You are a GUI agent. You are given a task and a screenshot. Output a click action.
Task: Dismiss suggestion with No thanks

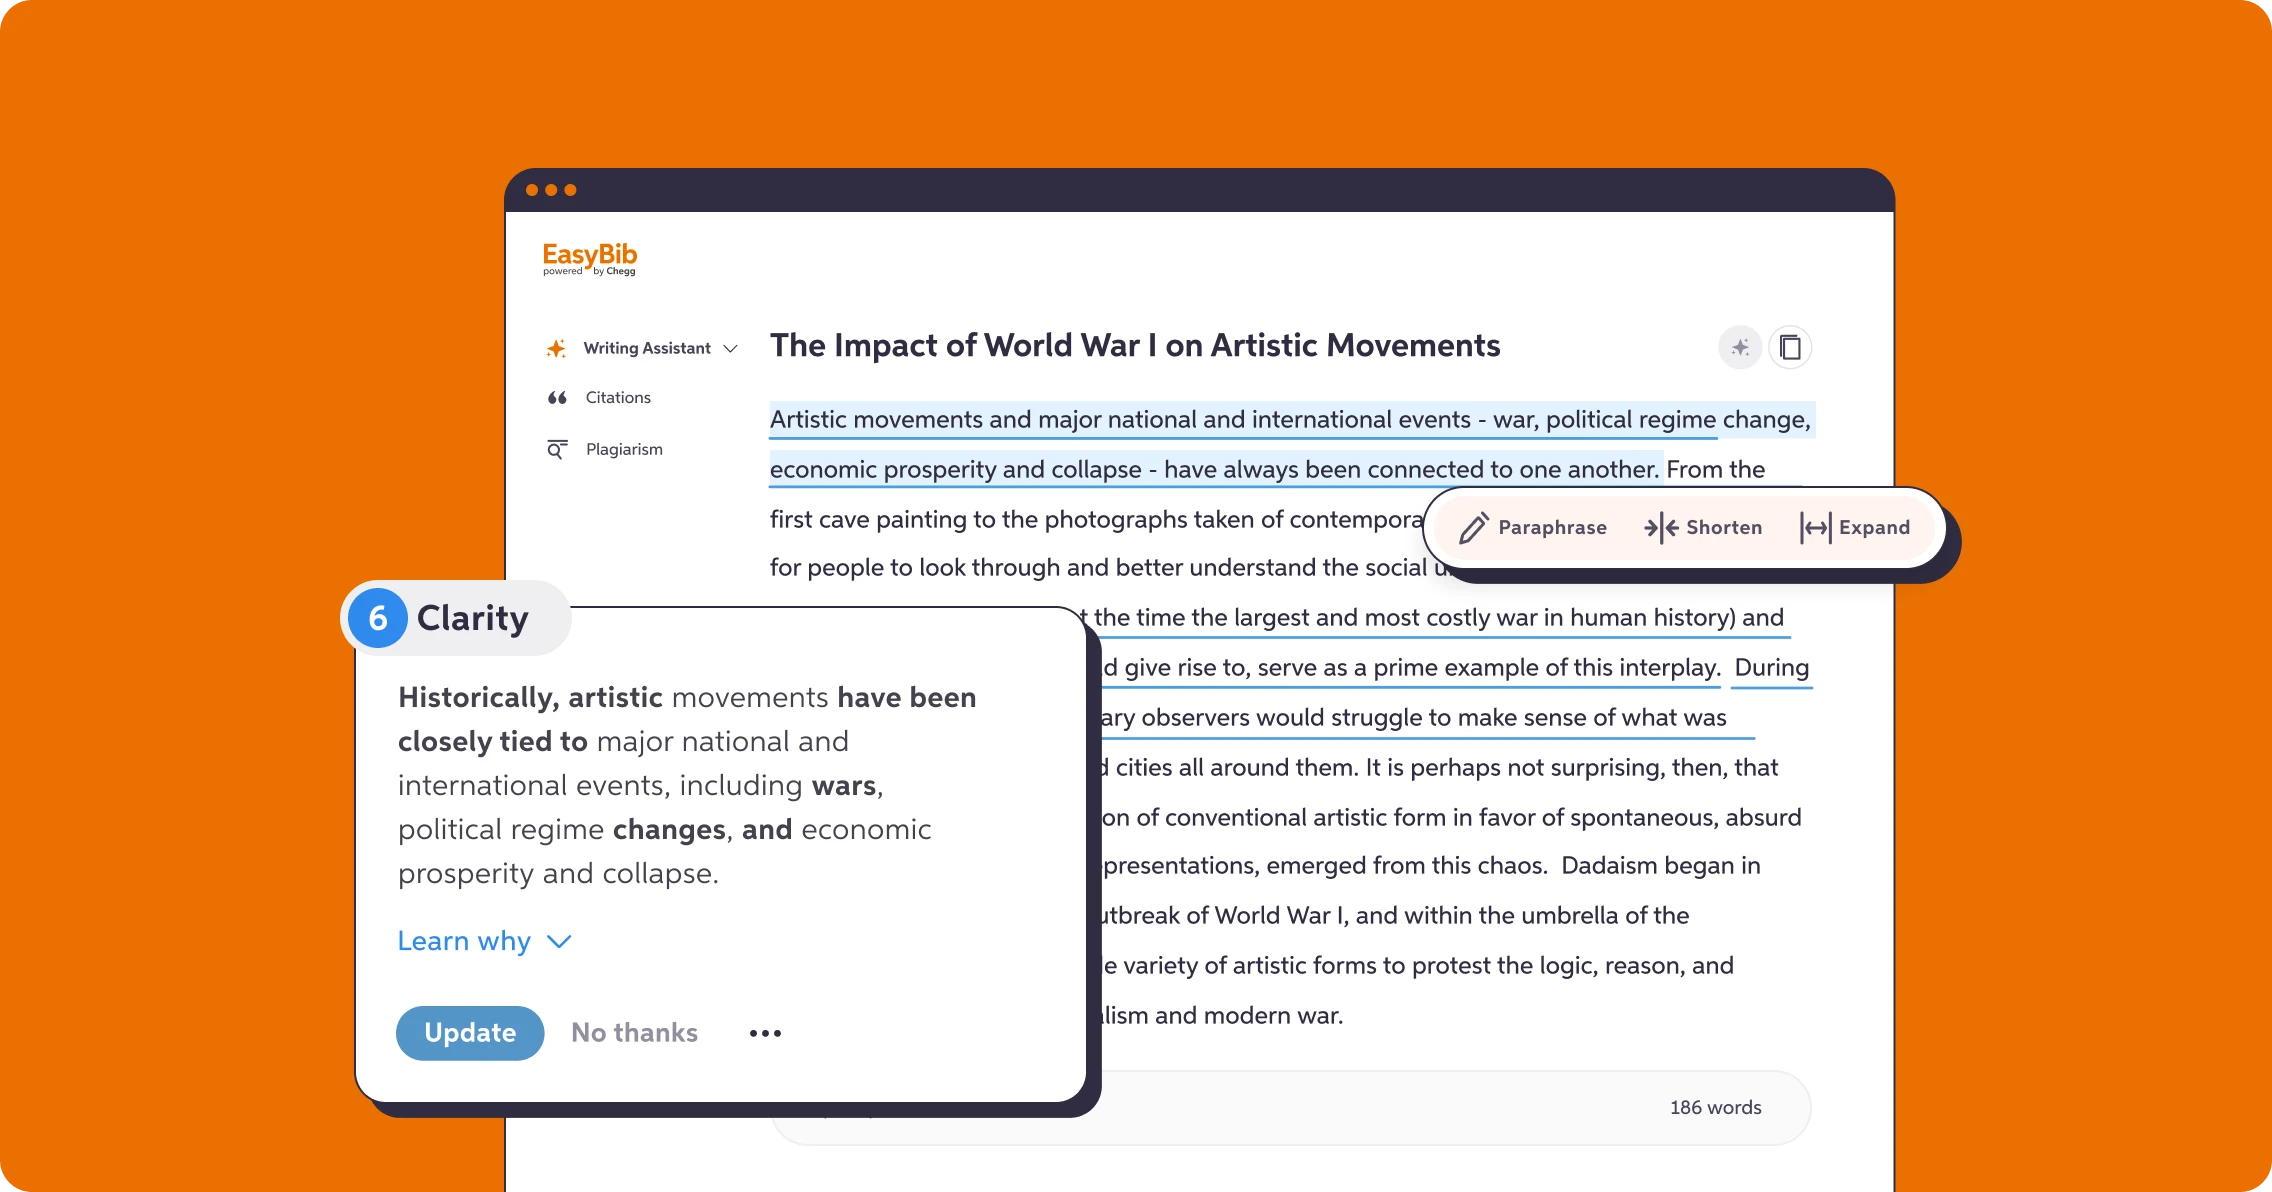[634, 1033]
